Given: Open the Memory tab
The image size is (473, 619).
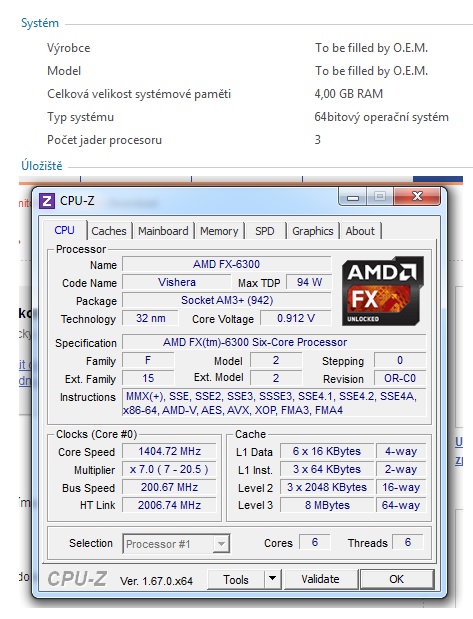Looking at the screenshot, I should [x=219, y=231].
